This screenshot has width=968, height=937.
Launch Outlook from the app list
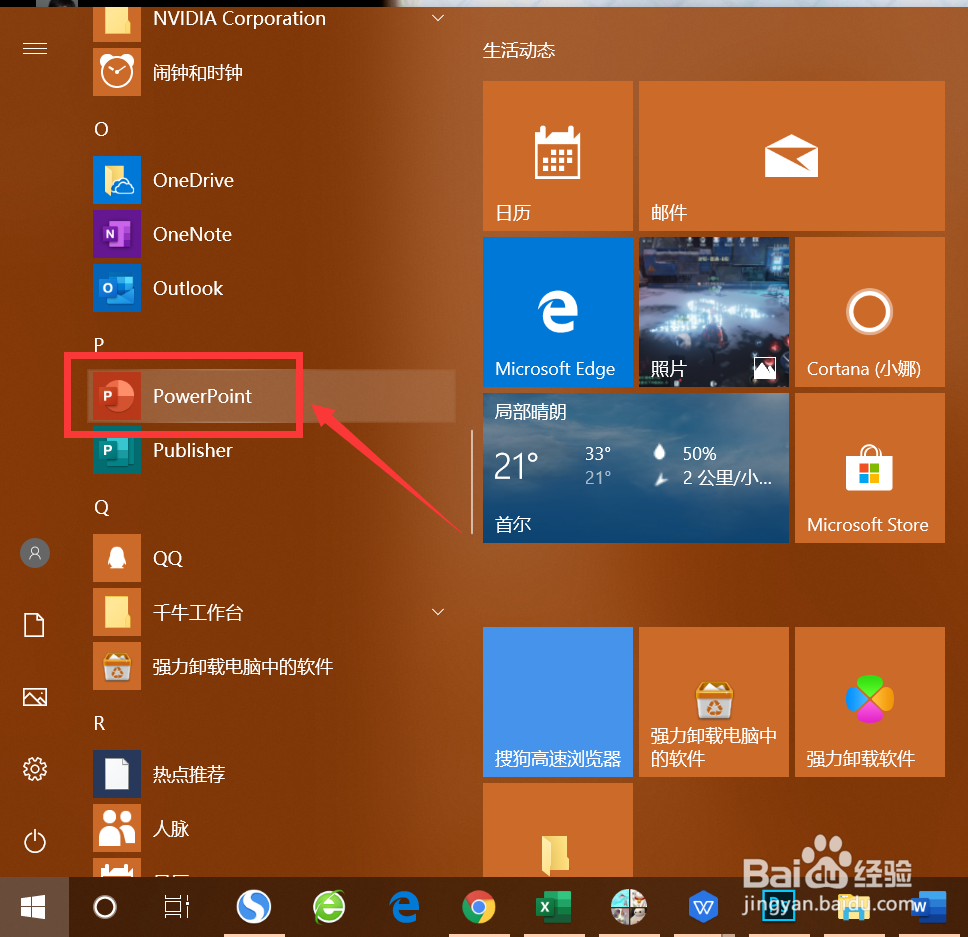pos(272,288)
